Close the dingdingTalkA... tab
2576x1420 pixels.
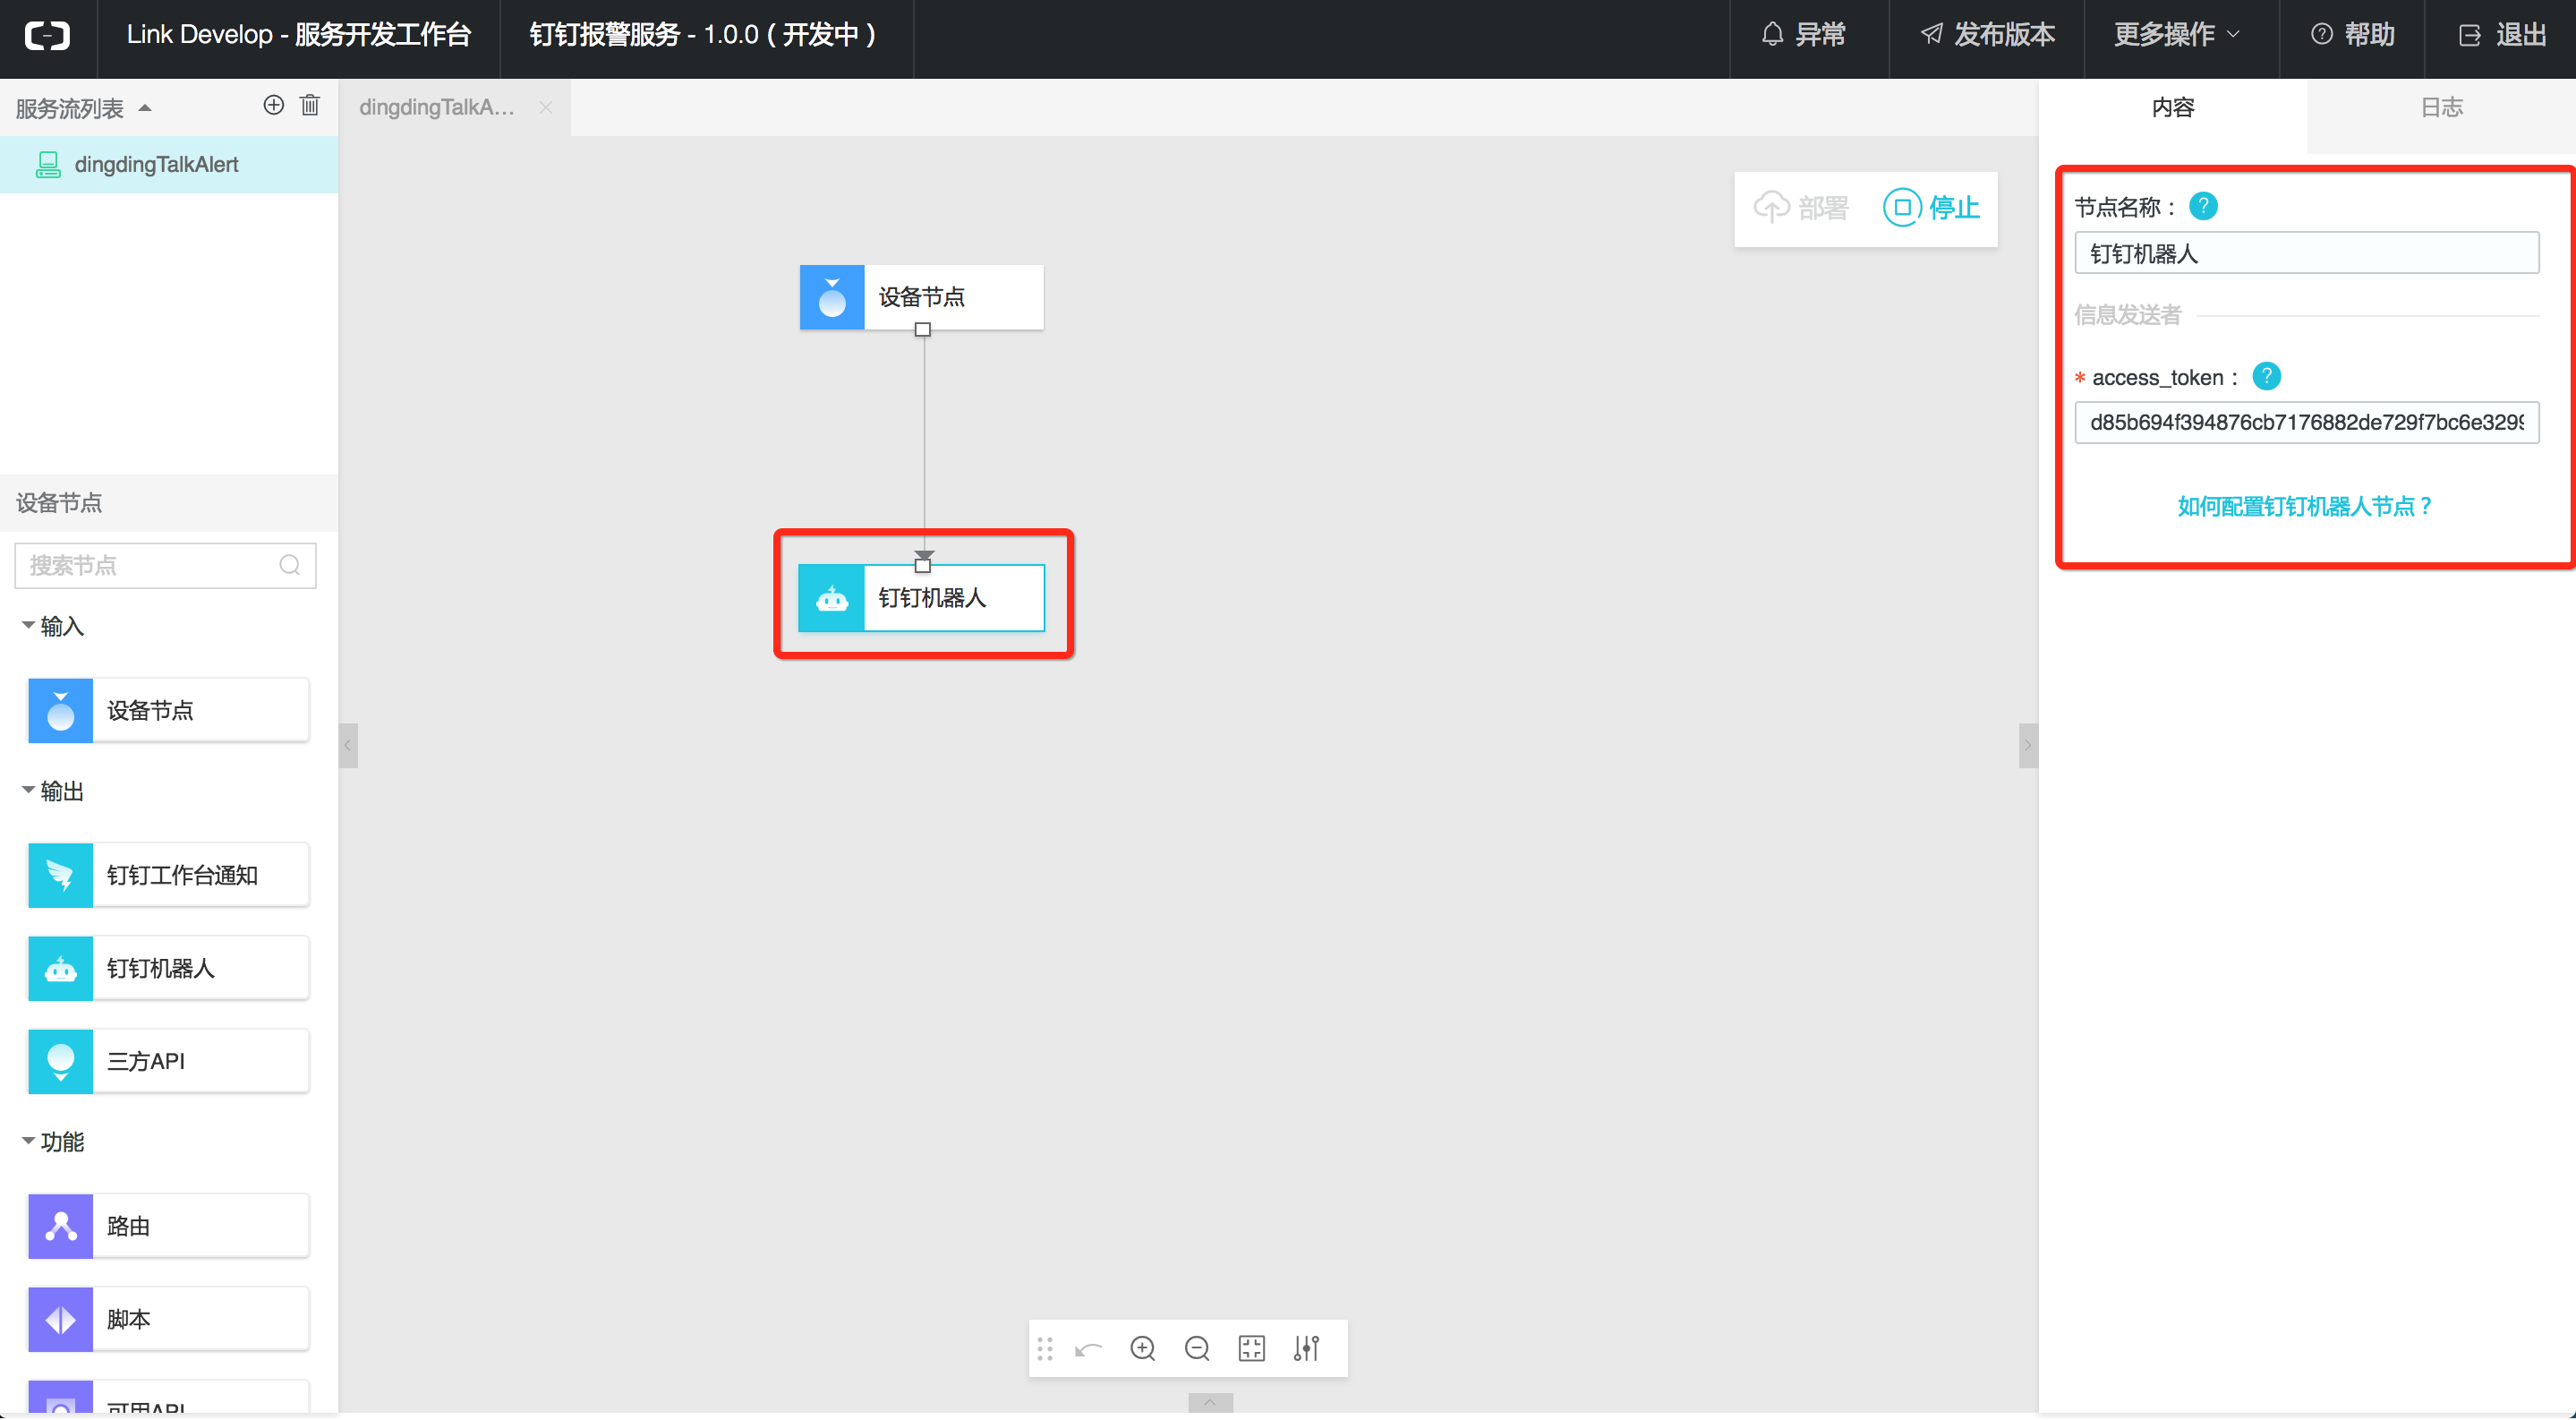click(546, 107)
